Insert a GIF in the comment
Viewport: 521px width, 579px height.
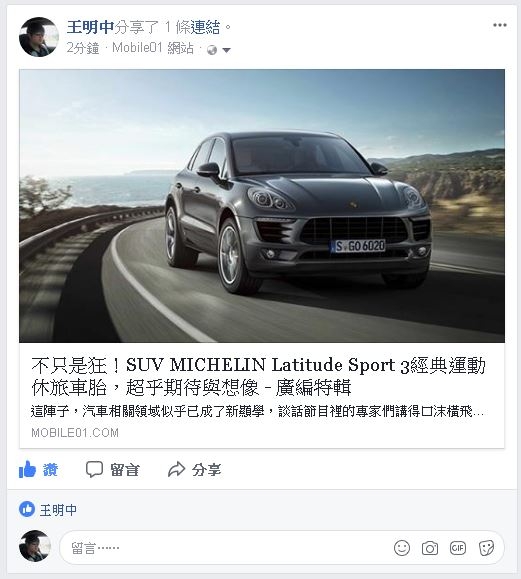click(458, 548)
